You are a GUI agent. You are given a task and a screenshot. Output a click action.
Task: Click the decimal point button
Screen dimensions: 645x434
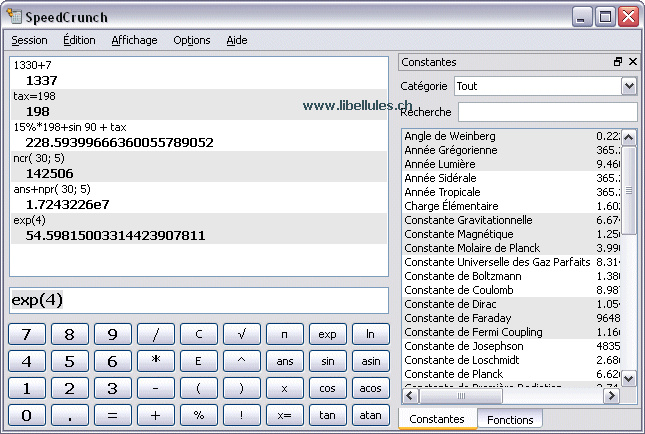pyautogui.click(x=70, y=415)
